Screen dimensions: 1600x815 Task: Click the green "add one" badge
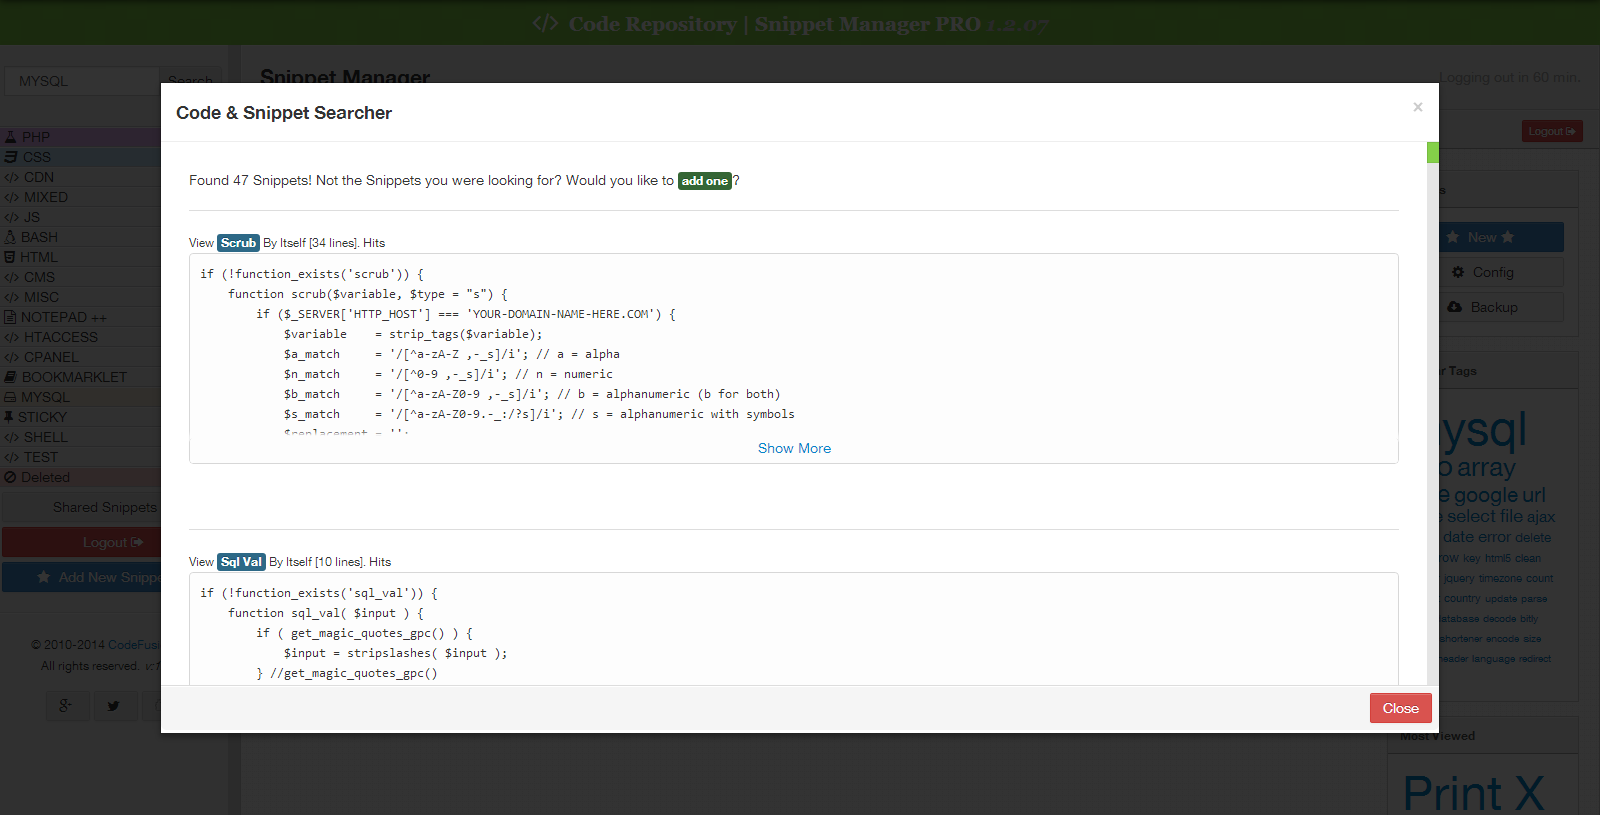coord(704,181)
